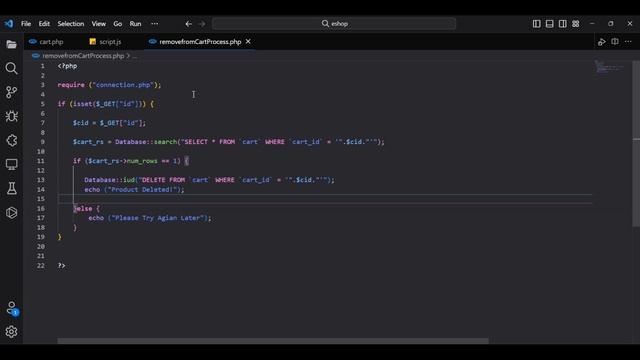Viewport: 640px width, 360px height.
Task: Open the Manage gear icon
Action: click(11, 331)
